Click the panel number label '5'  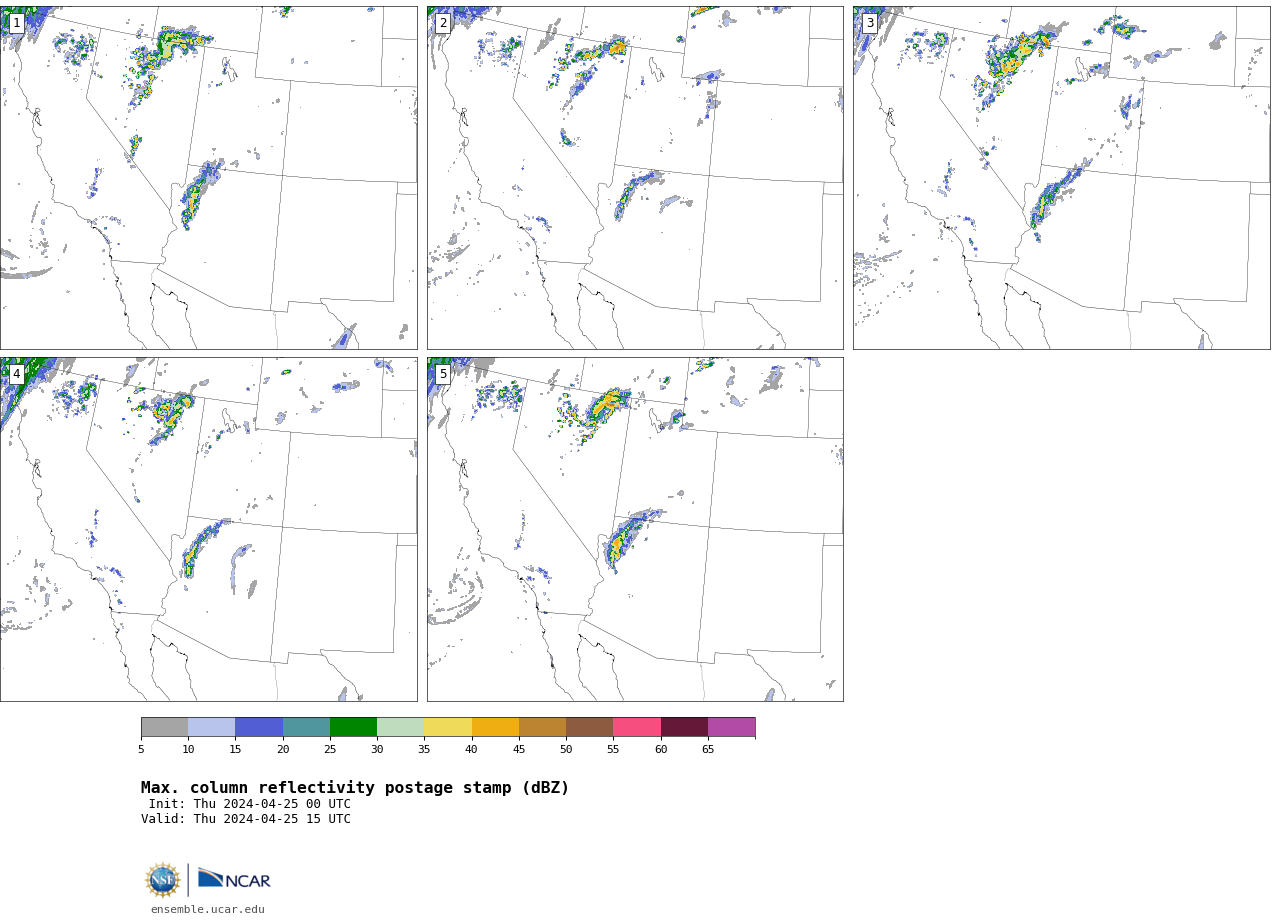(x=443, y=374)
